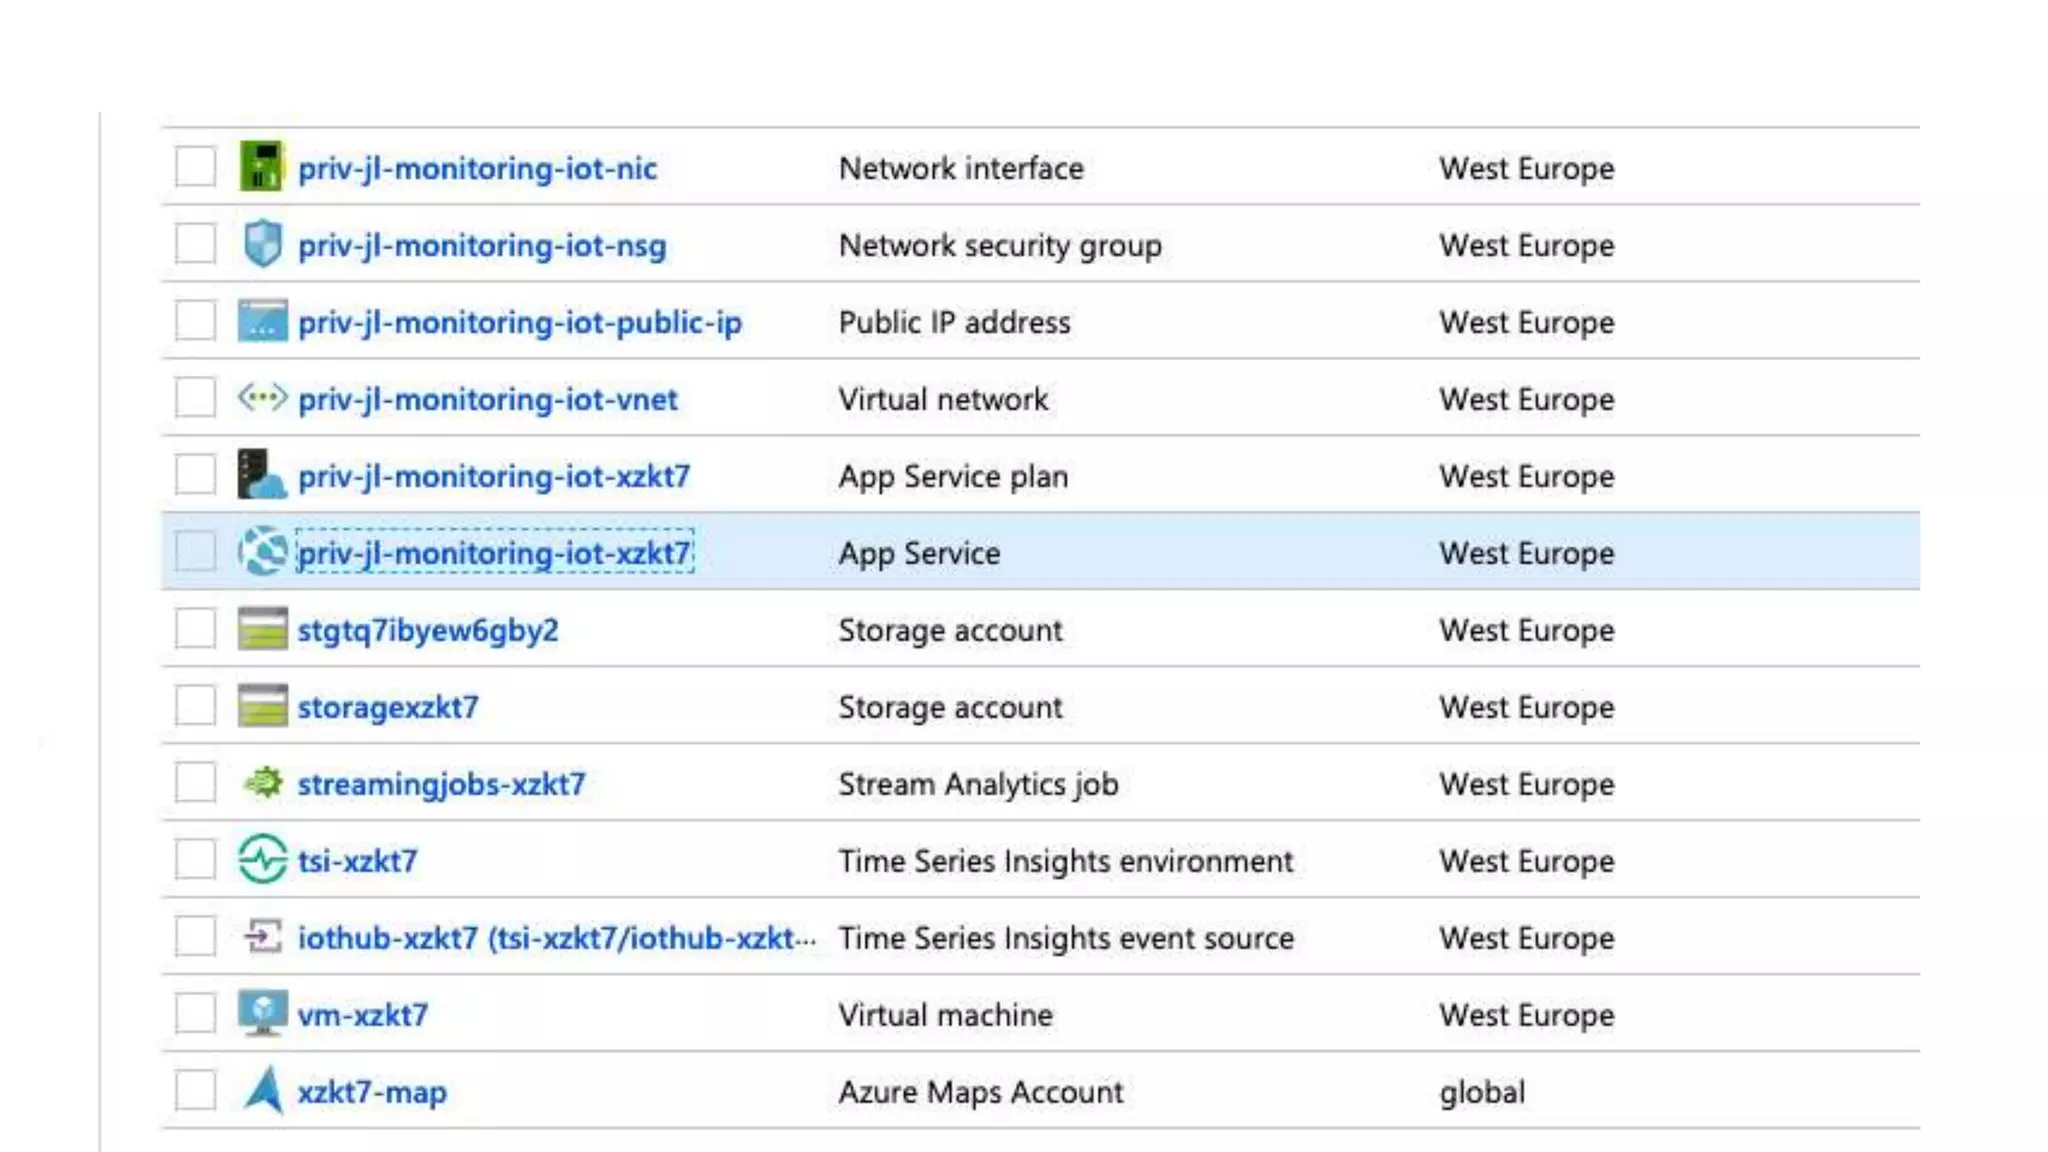Viewport: 2048px width, 1152px height.
Task: Click the Stream Analytics job gear icon
Action: click(x=262, y=783)
